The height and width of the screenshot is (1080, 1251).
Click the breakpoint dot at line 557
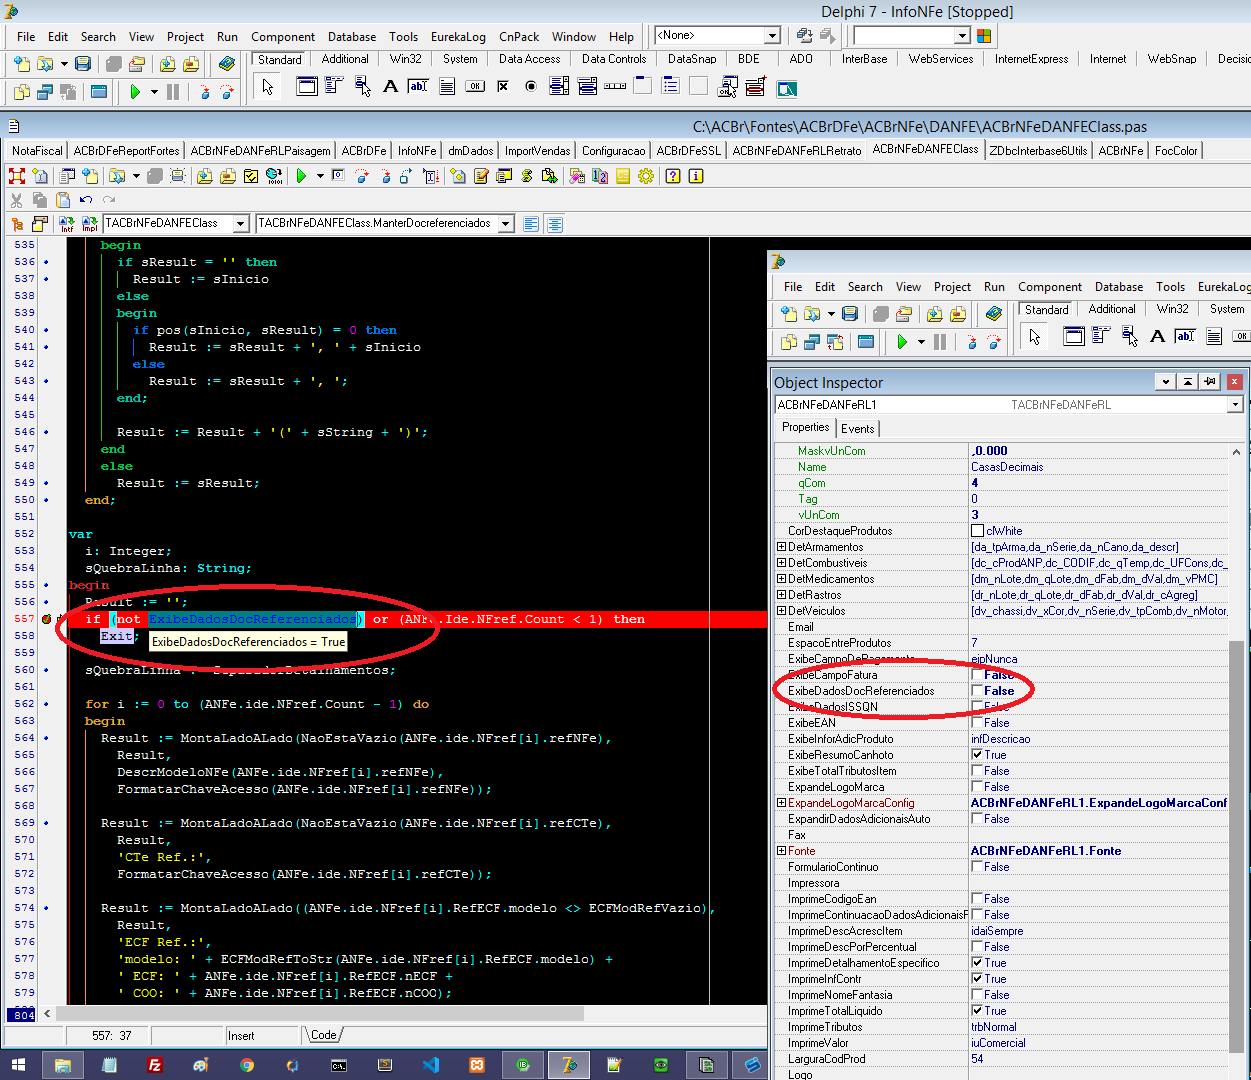click(x=46, y=619)
